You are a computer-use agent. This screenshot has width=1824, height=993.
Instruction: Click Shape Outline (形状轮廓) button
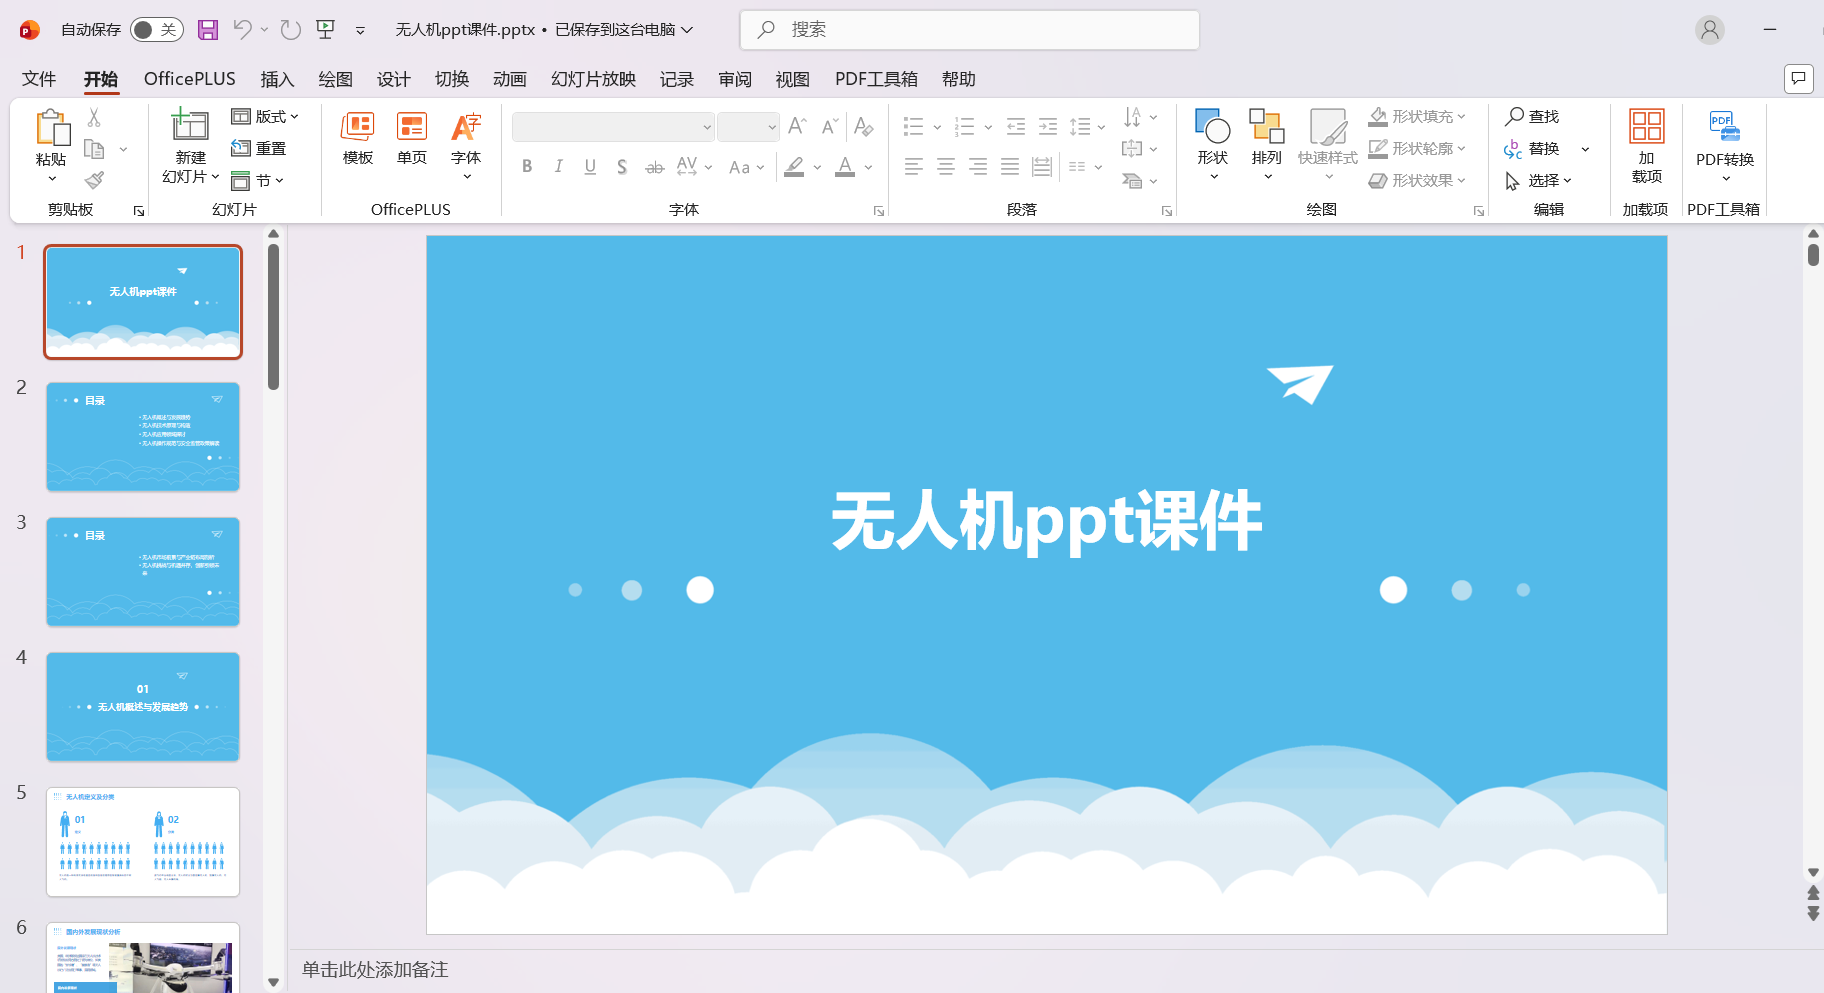tap(1417, 149)
